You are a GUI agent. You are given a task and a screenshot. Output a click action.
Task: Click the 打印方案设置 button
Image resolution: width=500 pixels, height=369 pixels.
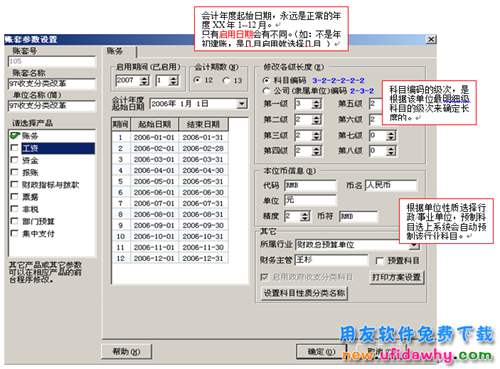(396, 277)
